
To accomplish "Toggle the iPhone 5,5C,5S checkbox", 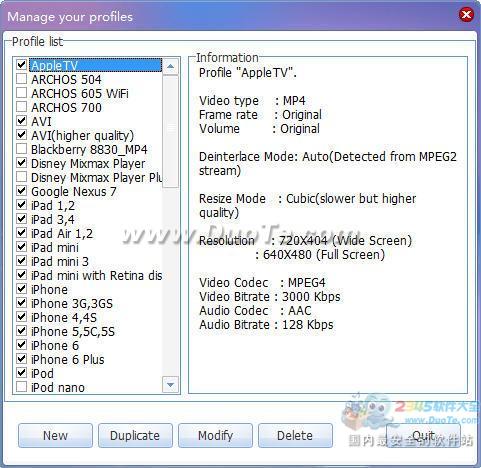I will coord(21,331).
